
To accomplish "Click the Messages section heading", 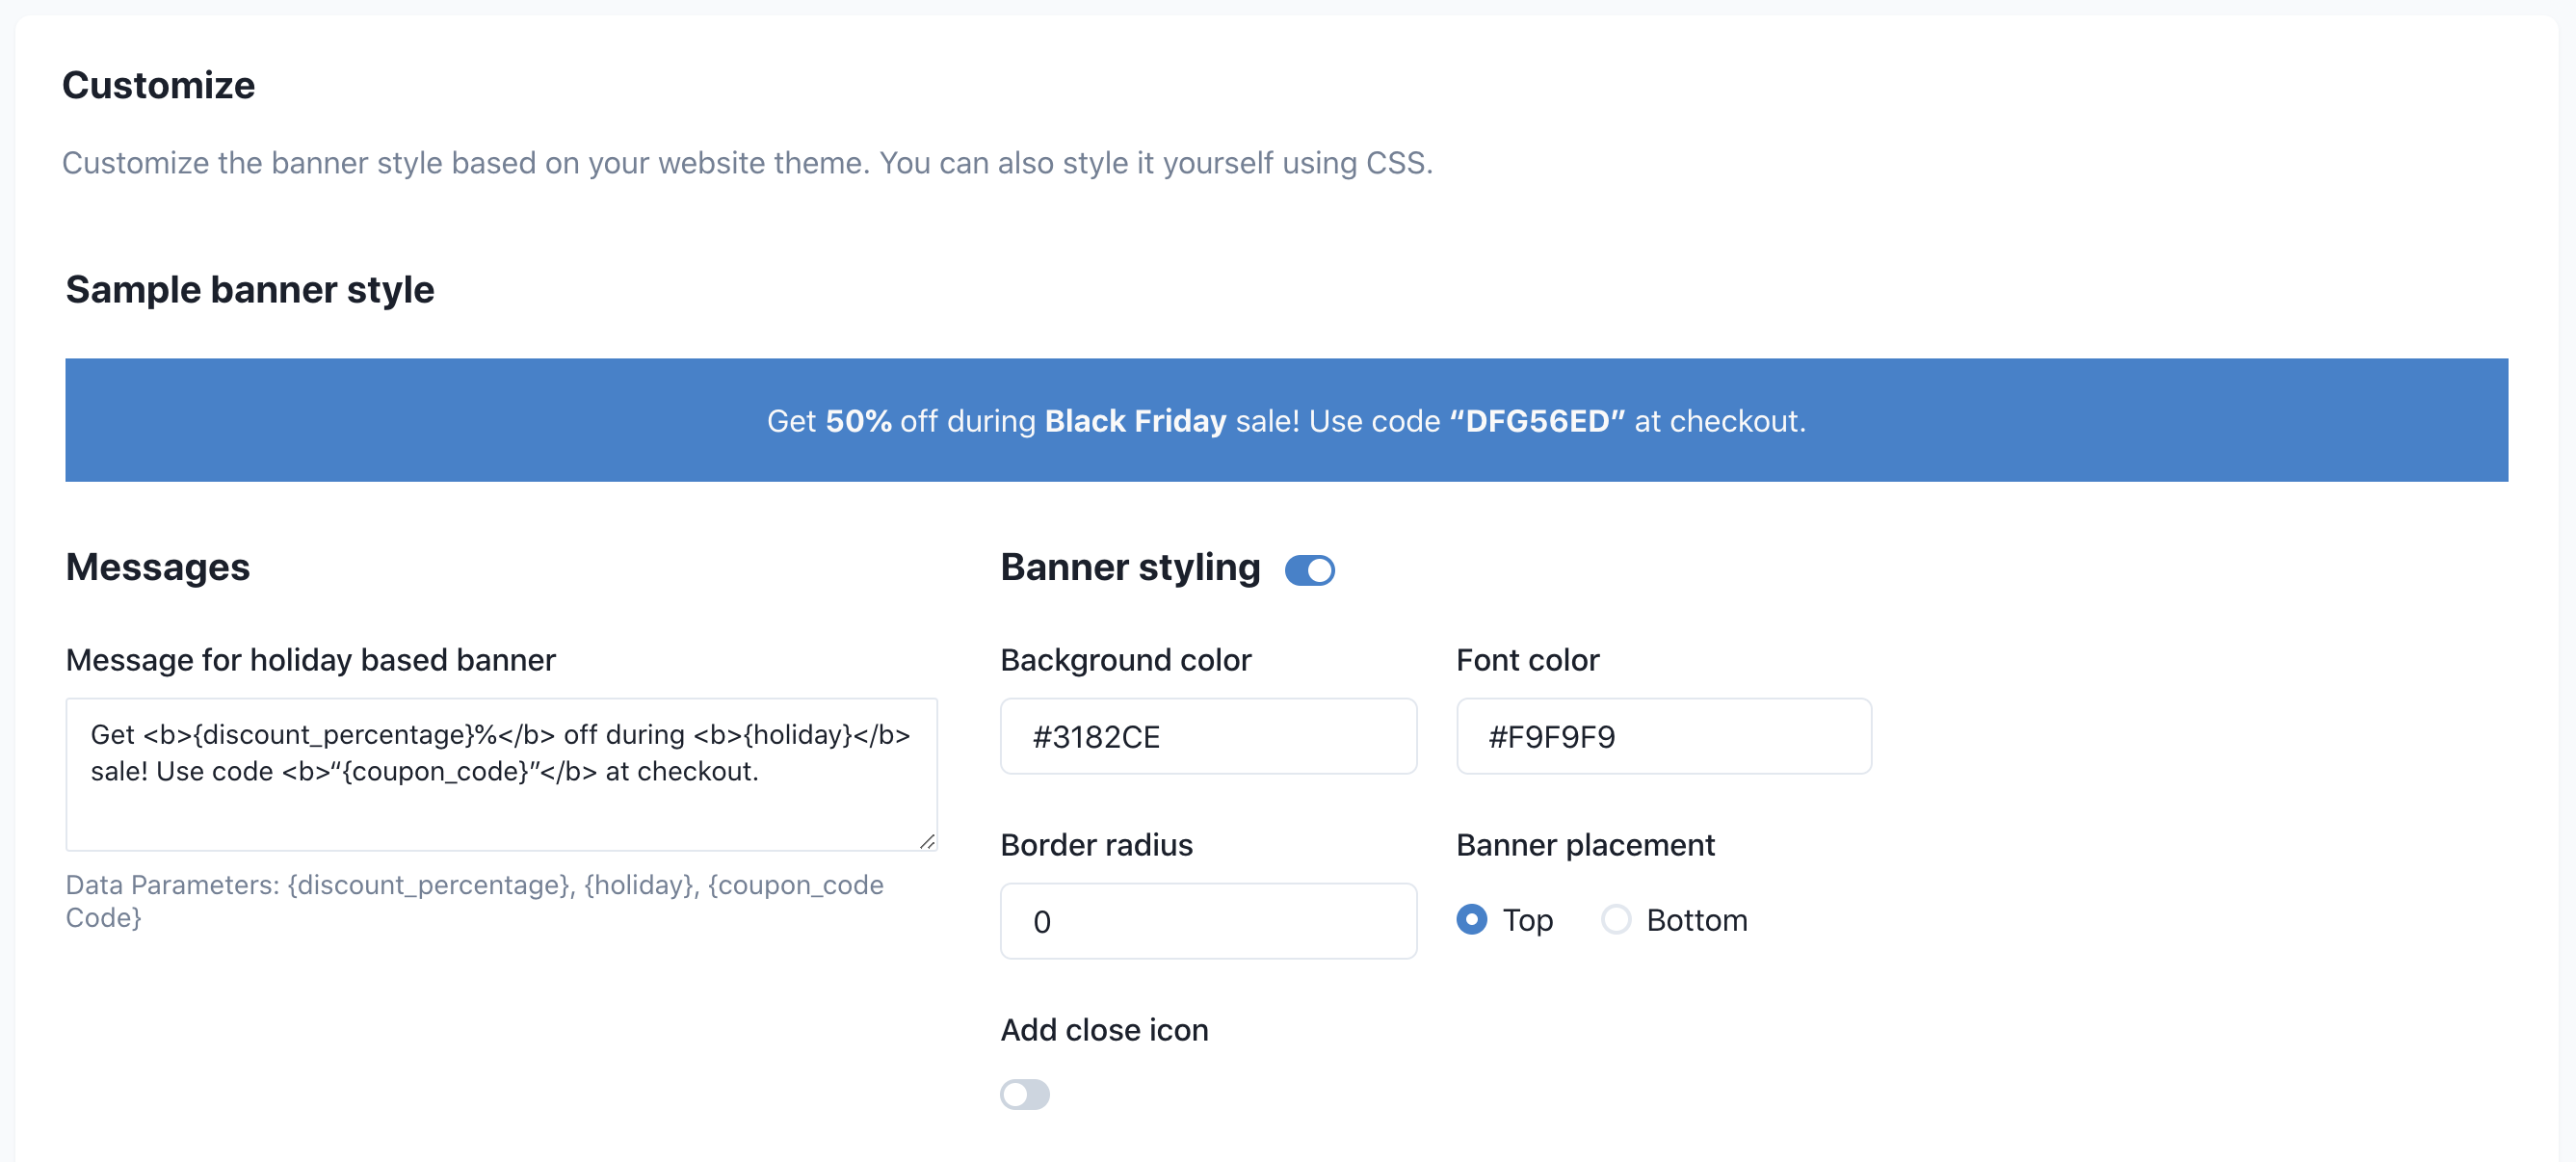I will click(158, 567).
